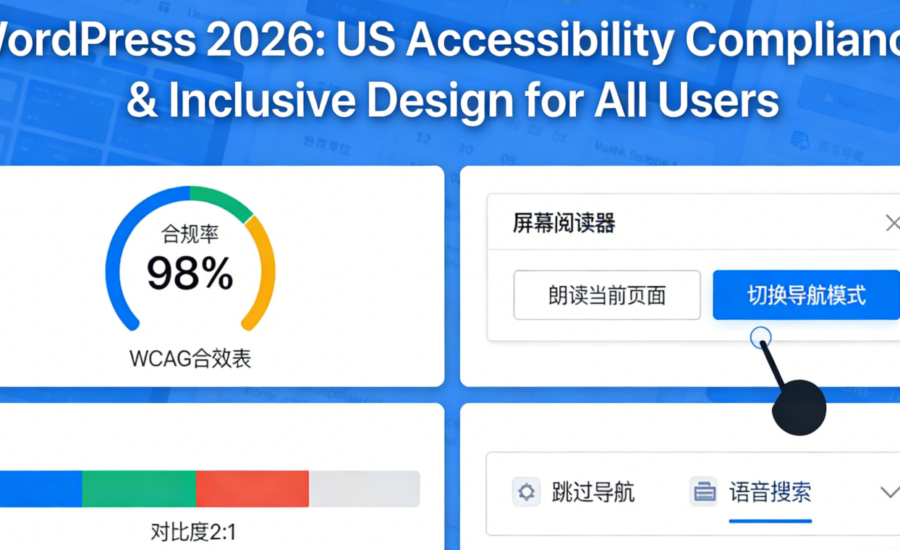Viewport: 900px width, 550px height.
Task: Click the 98% compliance rate value
Action: pos(190,273)
